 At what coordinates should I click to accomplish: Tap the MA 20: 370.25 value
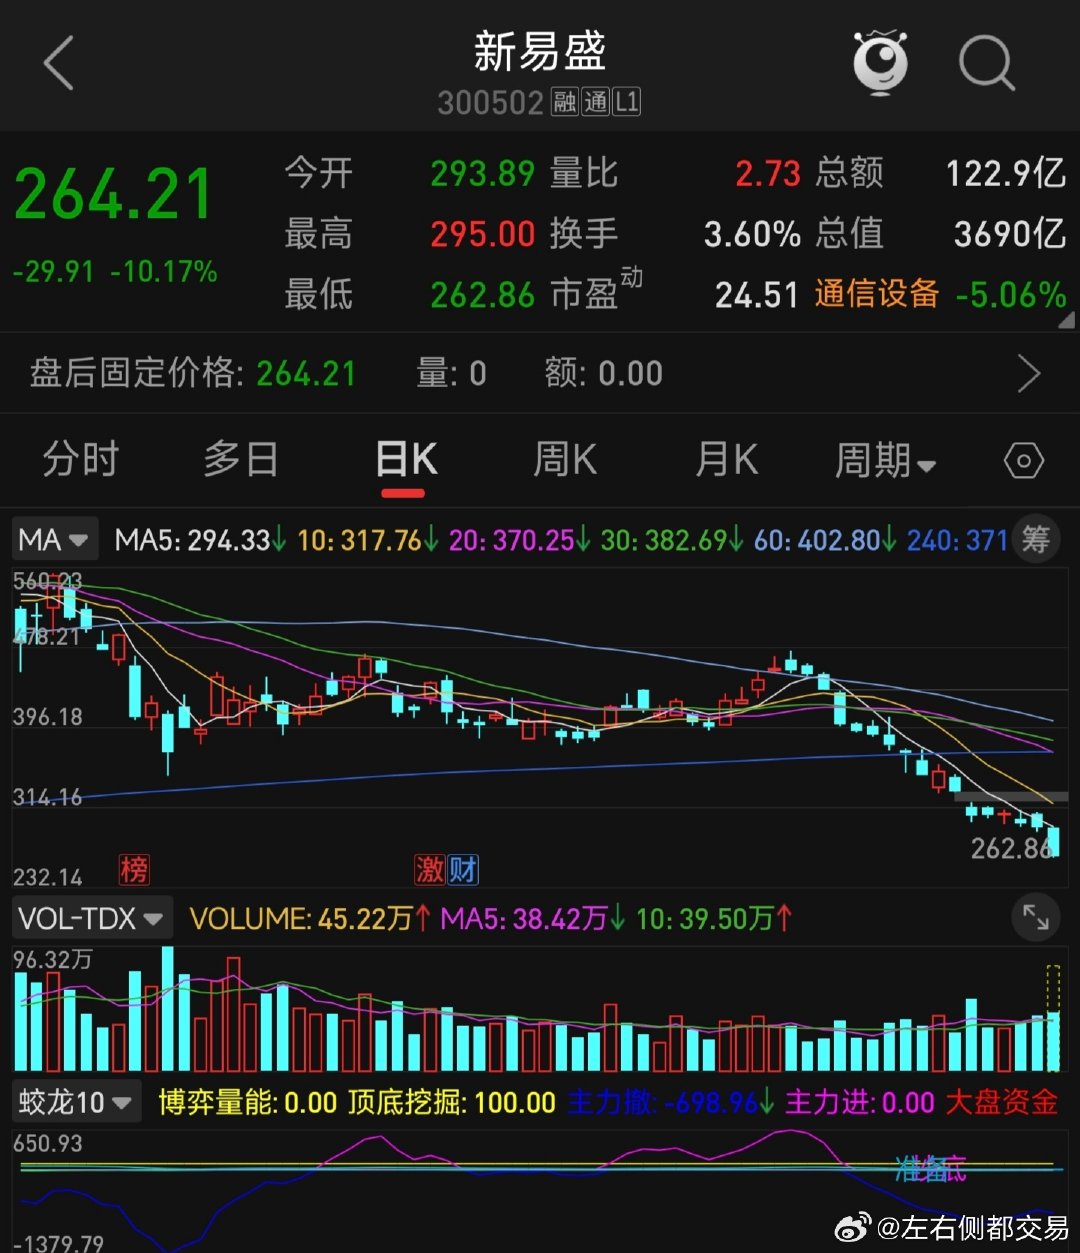point(520,541)
